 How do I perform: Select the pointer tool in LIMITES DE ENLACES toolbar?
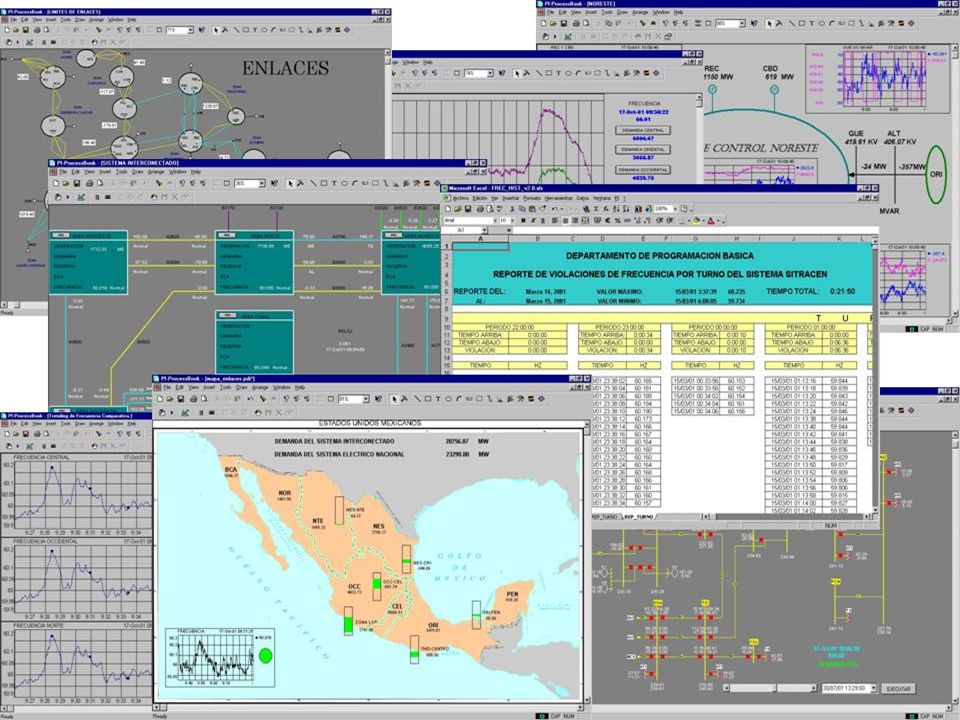click(216, 30)
